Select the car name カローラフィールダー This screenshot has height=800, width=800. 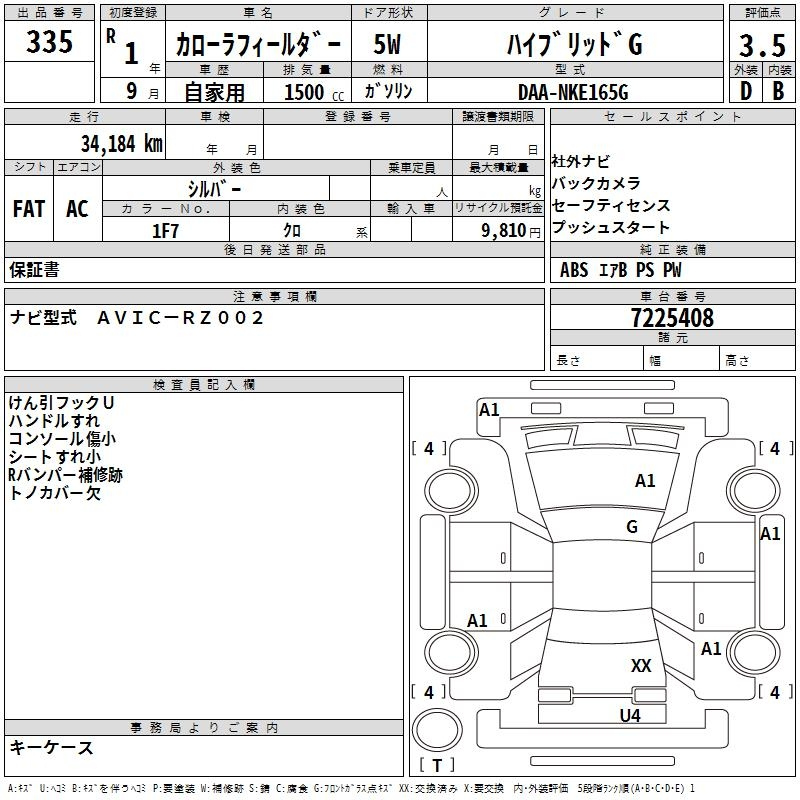[258, 45]
